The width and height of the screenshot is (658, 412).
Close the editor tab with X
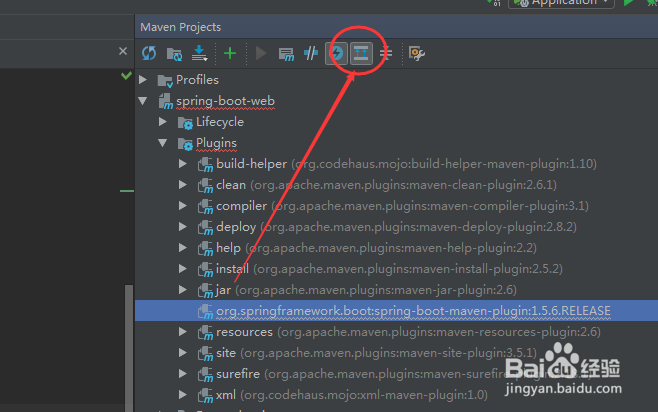tap(123, 51)
